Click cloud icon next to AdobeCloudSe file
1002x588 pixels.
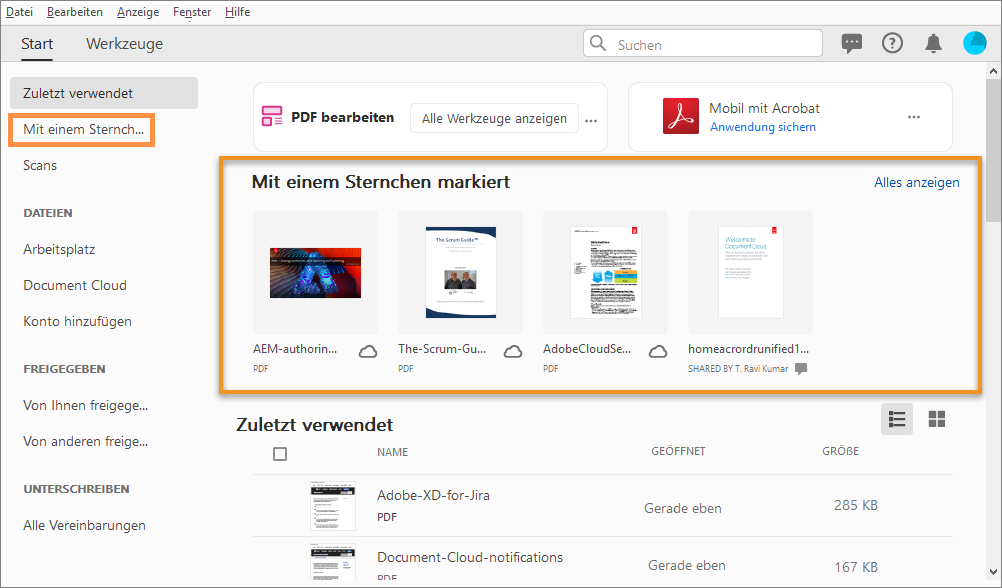[x=658, y=352]
